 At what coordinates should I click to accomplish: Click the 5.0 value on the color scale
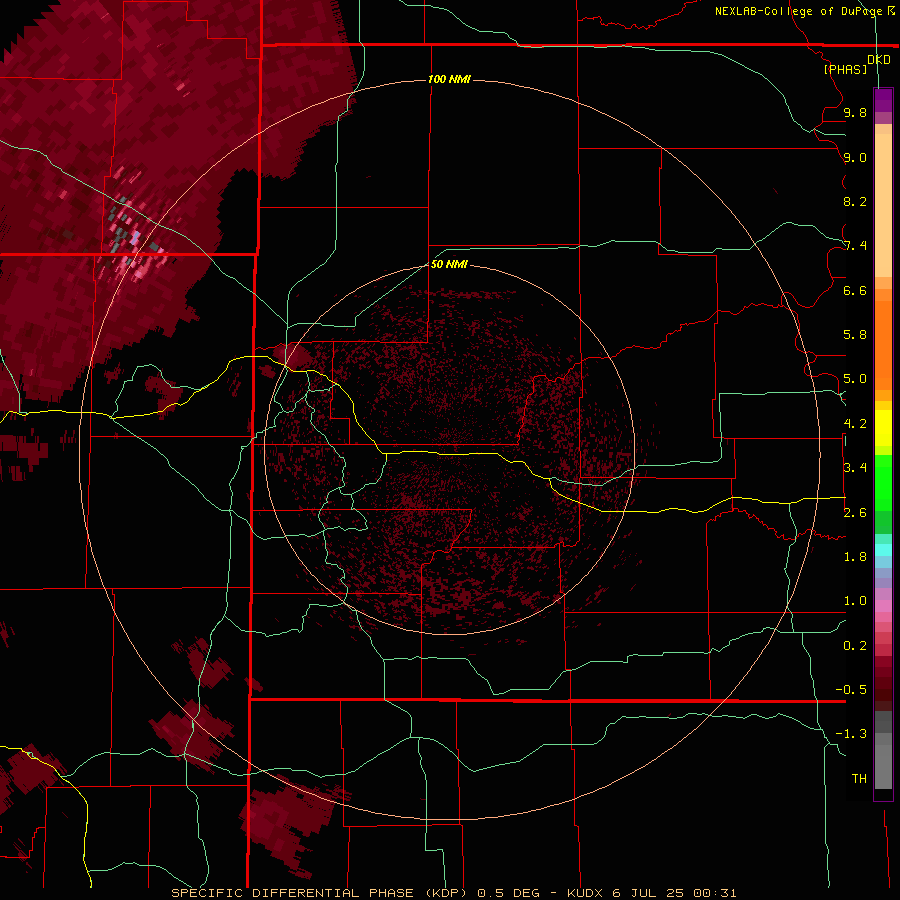click(x=855, y=379)
